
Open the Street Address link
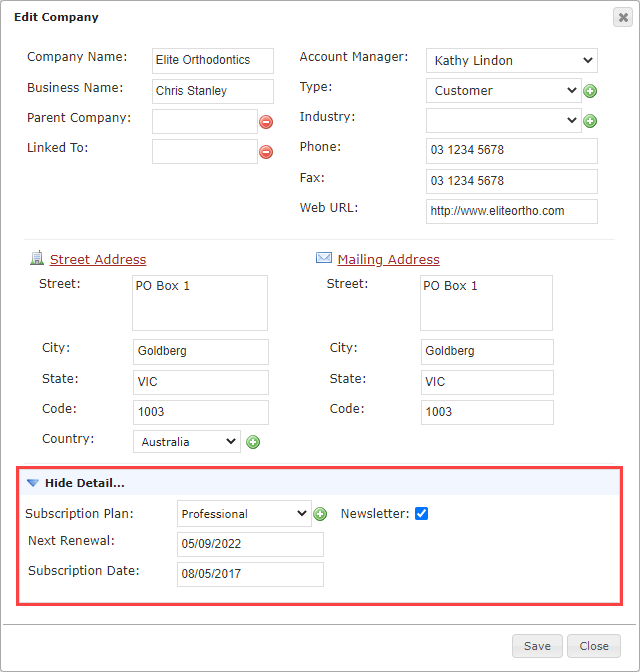(x=98, y=259)
